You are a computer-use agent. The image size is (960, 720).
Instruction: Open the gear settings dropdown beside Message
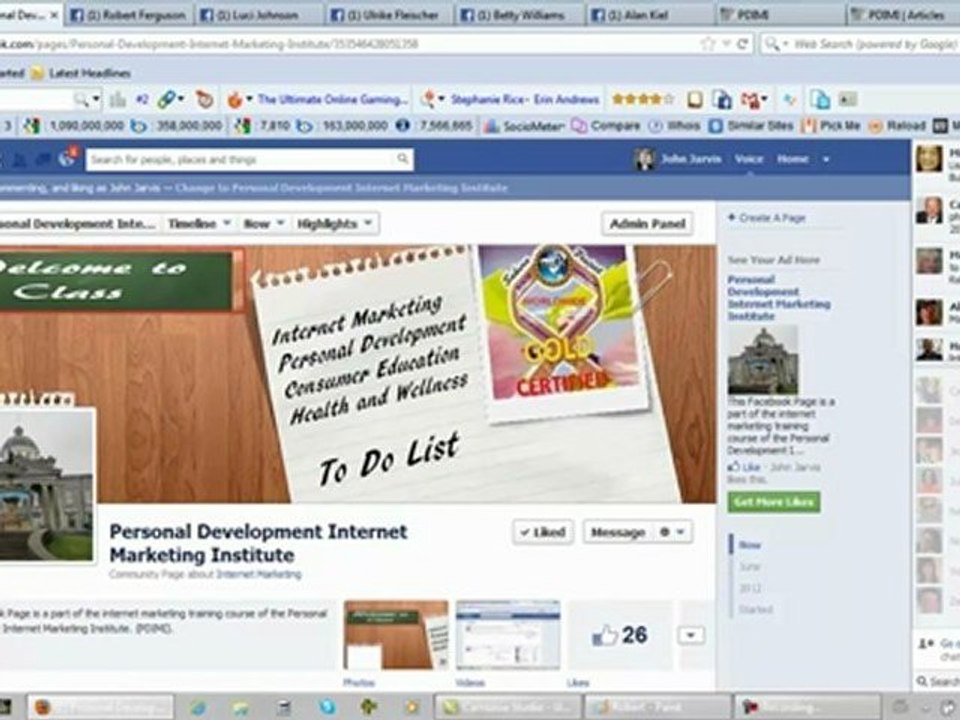click(x=673, y=532)
